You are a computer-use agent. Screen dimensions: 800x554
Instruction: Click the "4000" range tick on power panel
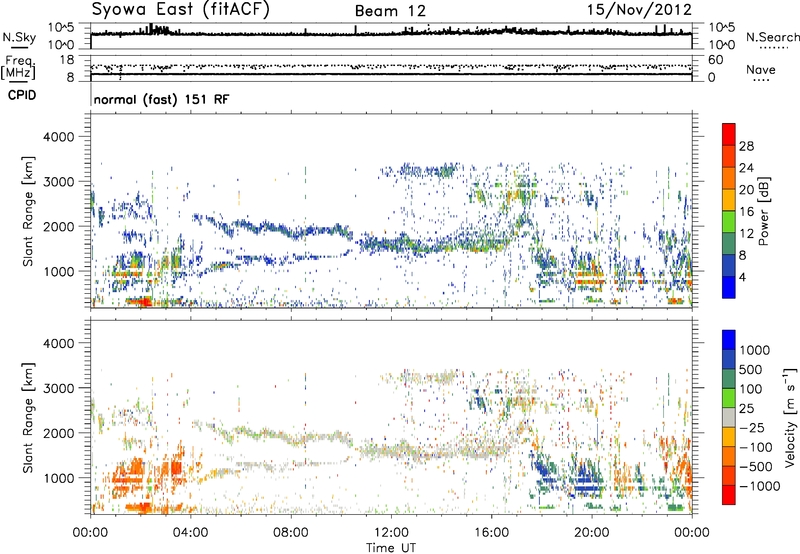pyautogui.click(x=59, y=137)
